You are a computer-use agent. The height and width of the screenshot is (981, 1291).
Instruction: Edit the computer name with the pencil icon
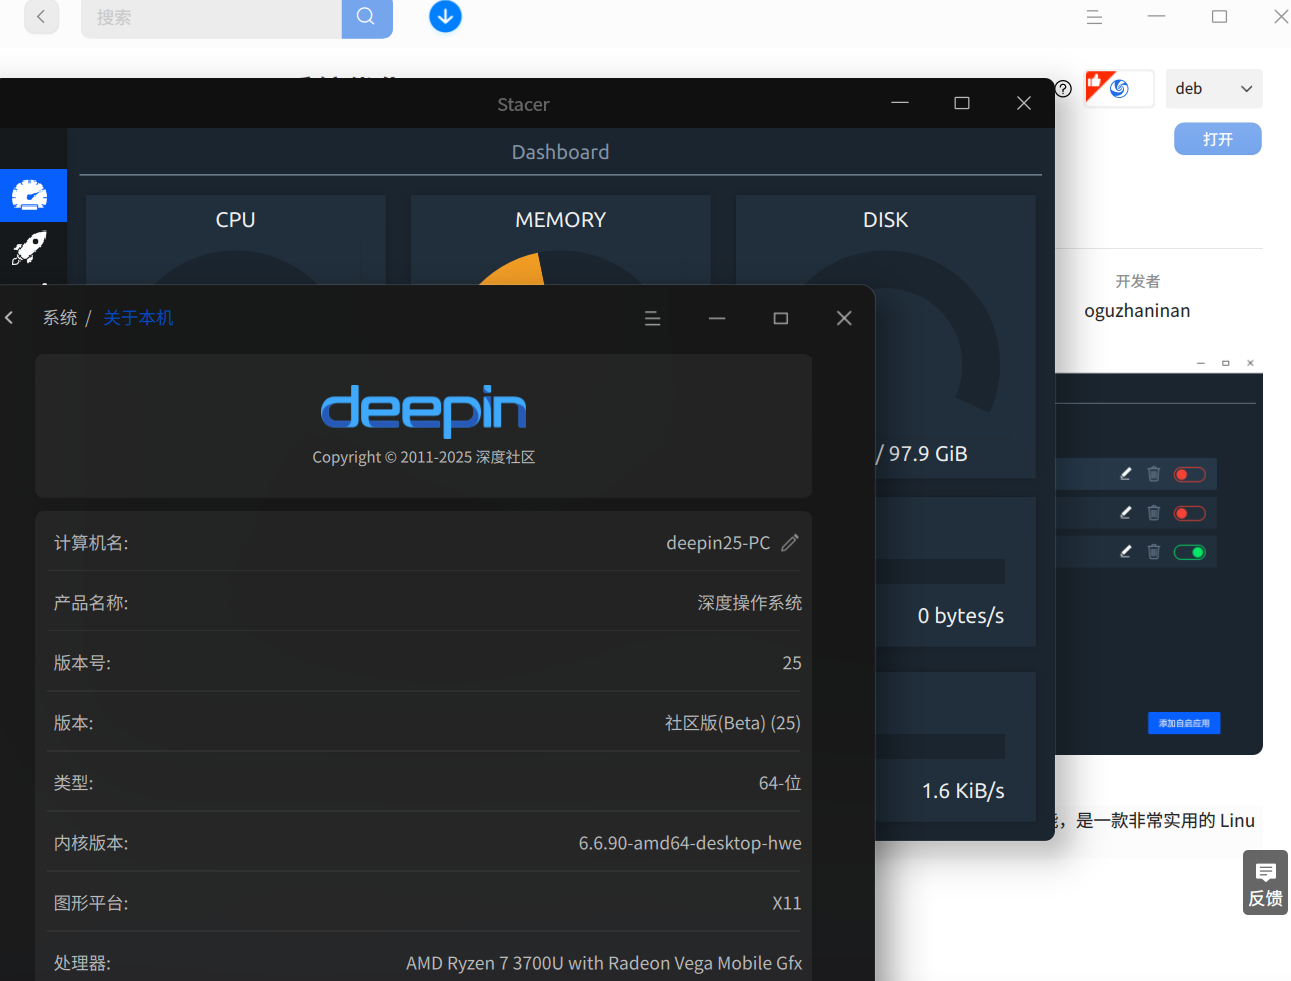[x=790, y=543]
